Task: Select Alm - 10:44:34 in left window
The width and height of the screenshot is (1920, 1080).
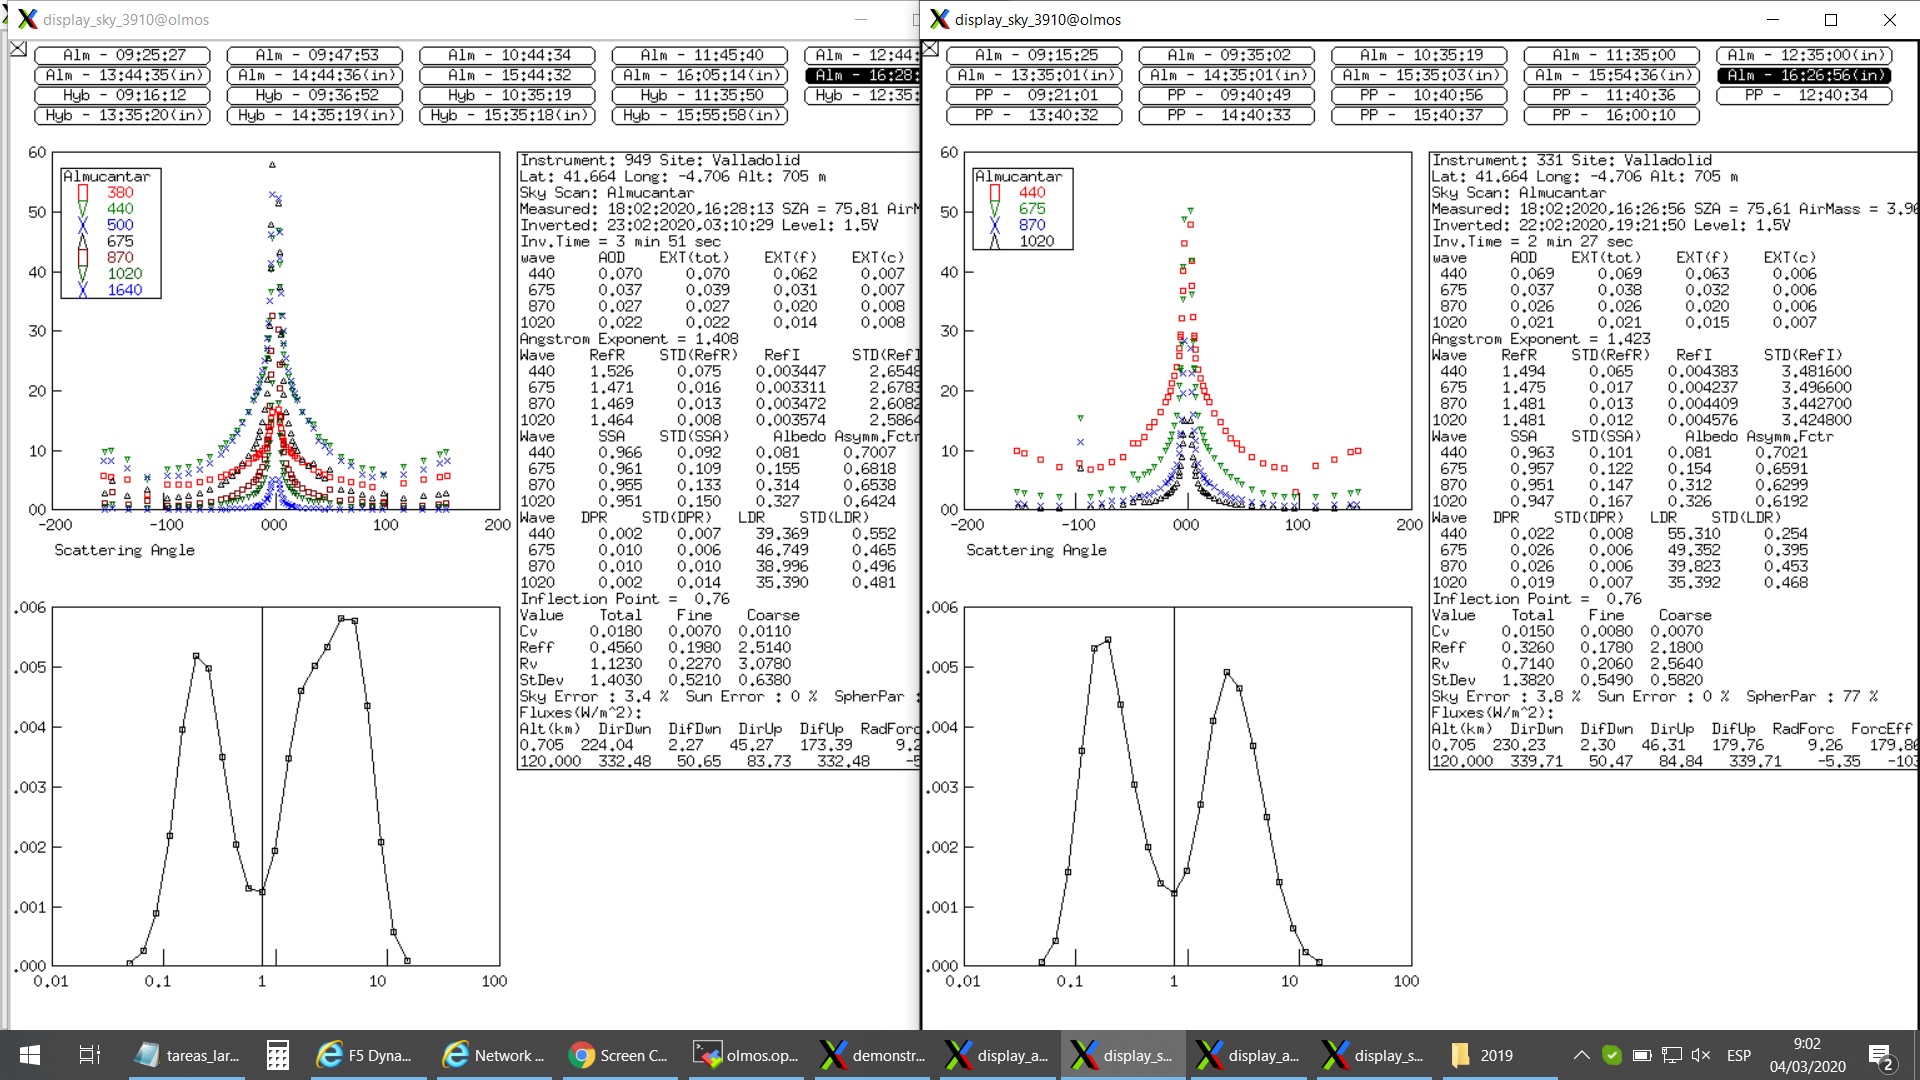Action: [x=508, y=55]
